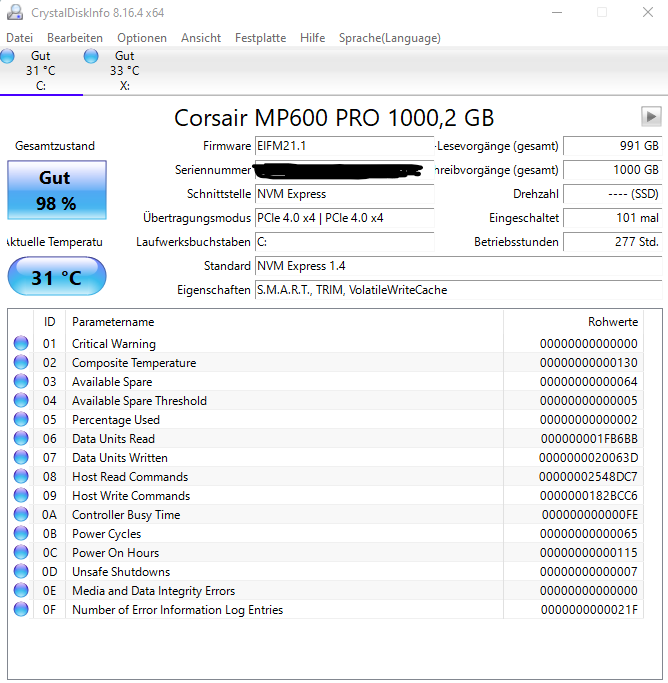The width and height of the screenshot is (668, 683).
Task: Click the blue status orb of X: drive tab
Action: [x=91, y=56]
